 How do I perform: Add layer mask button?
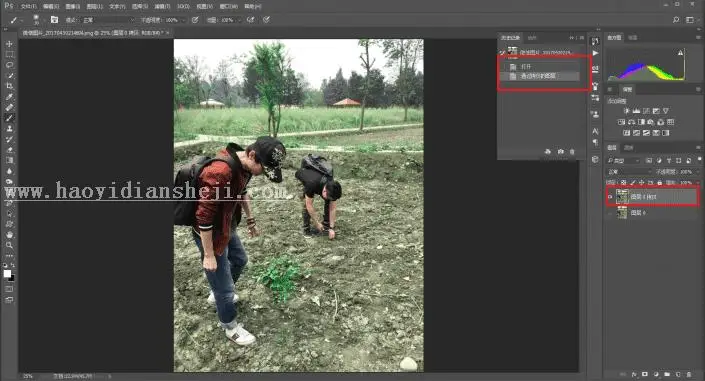pos(645,374)
